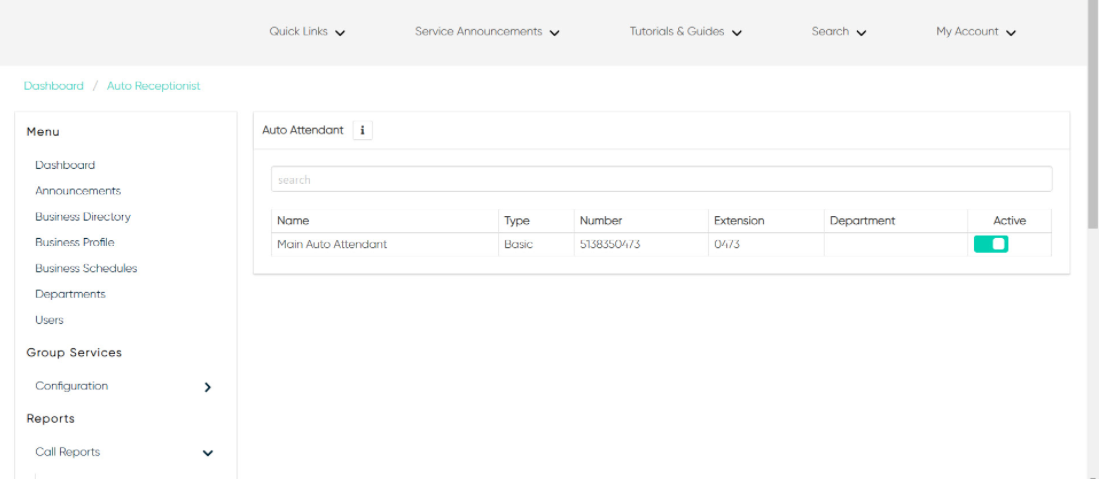1100x479 pixels.
Task: Go to Dashboard breadcrumb link
Action: coord(53,86)
